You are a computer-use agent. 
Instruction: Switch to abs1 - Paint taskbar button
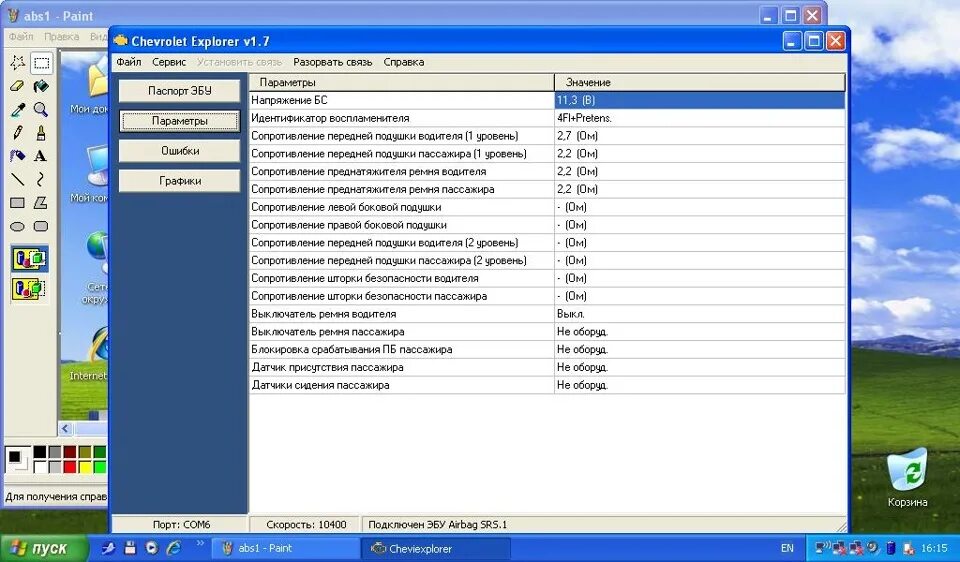click(285, 548)
